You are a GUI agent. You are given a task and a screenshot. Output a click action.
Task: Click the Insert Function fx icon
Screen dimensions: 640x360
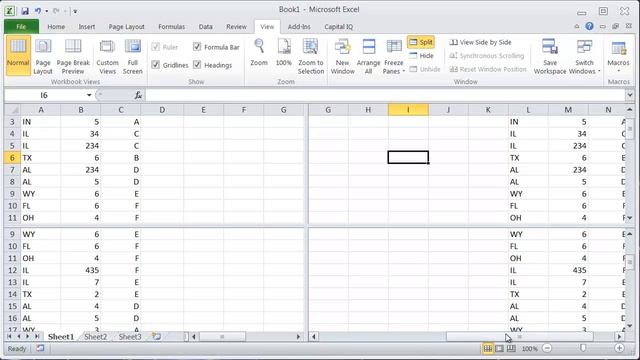138,95
